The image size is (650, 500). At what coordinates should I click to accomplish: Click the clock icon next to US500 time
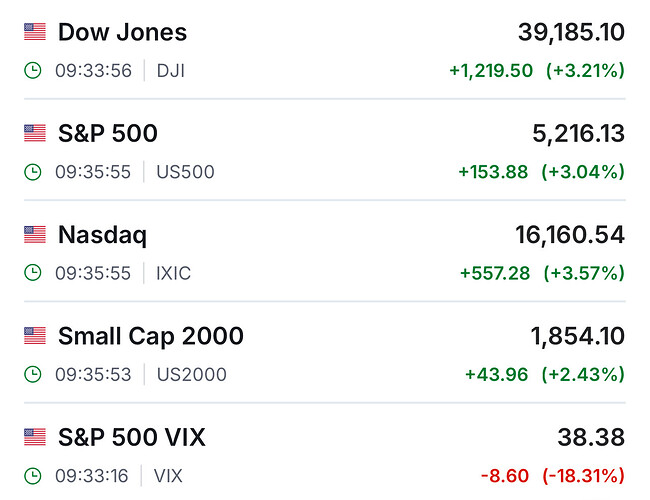(33, 172)
